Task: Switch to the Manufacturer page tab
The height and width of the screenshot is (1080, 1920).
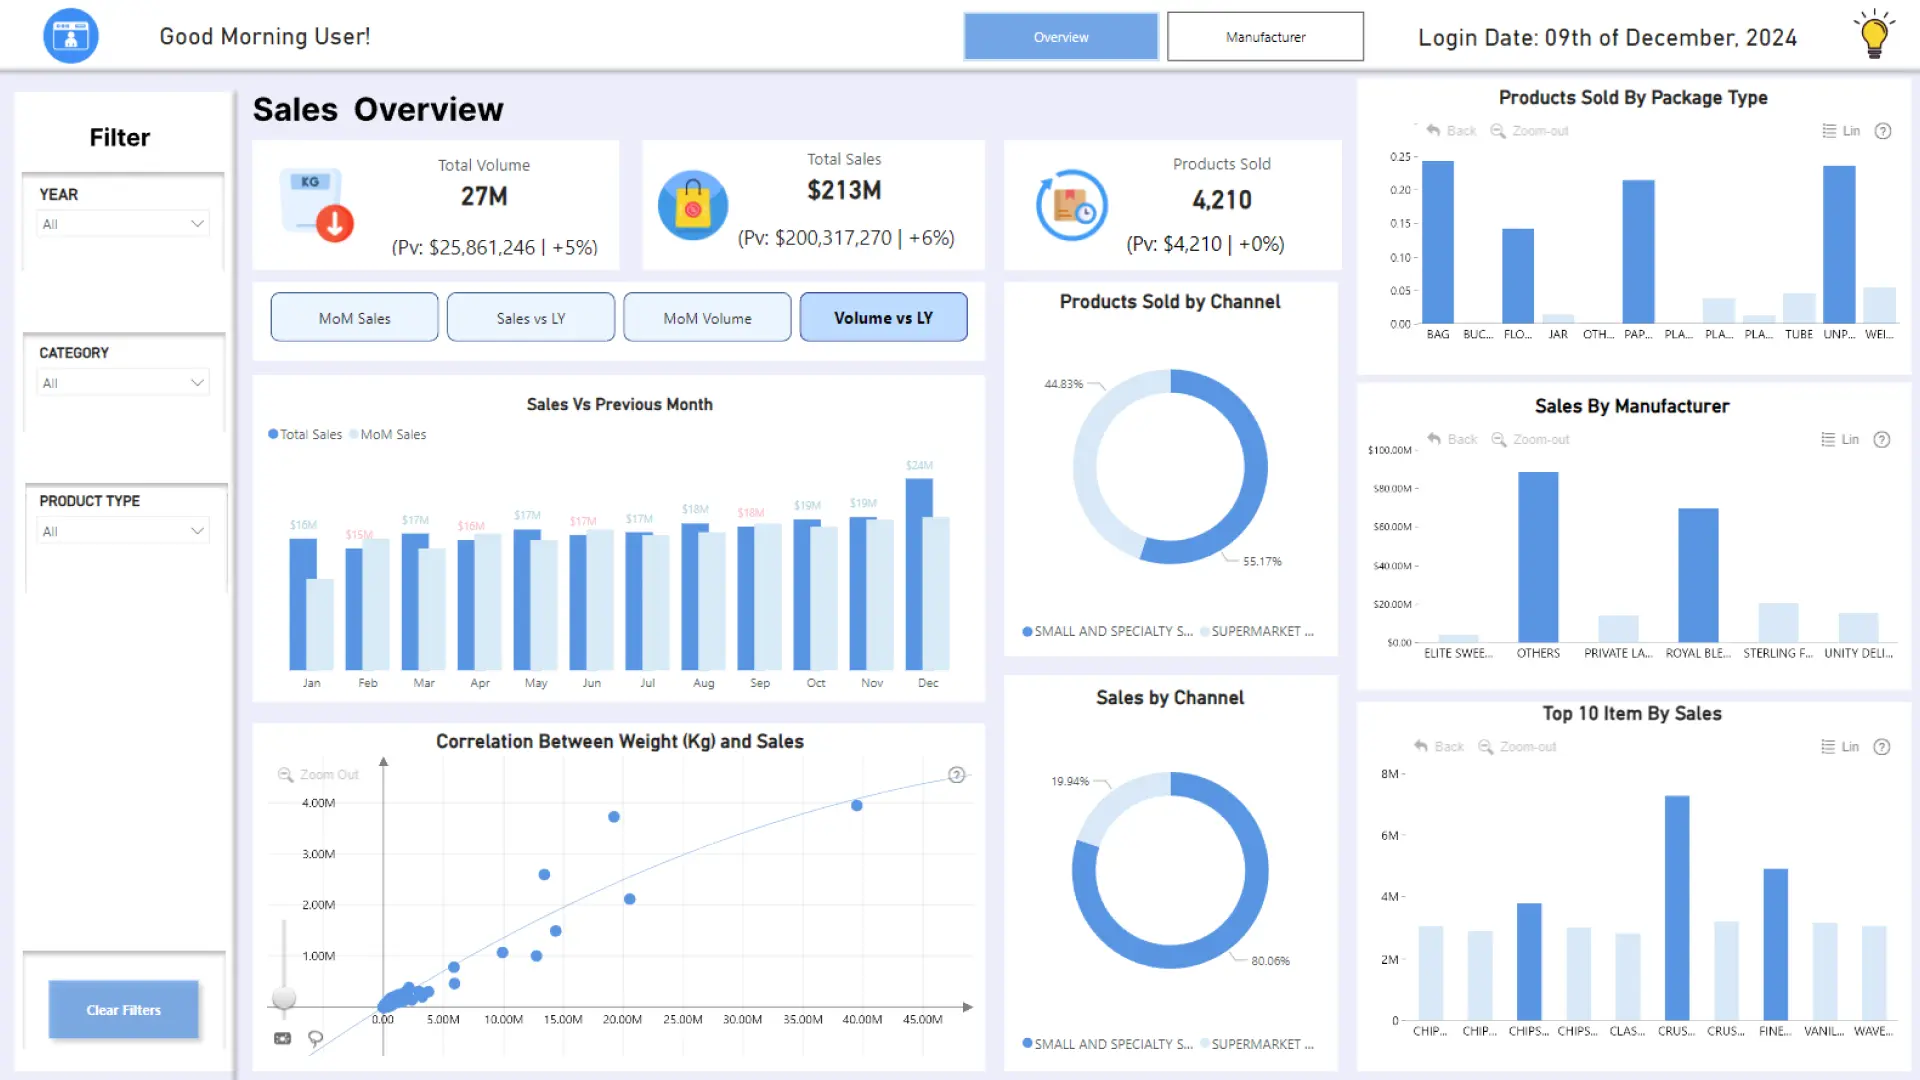Action: click(1265, 37)
